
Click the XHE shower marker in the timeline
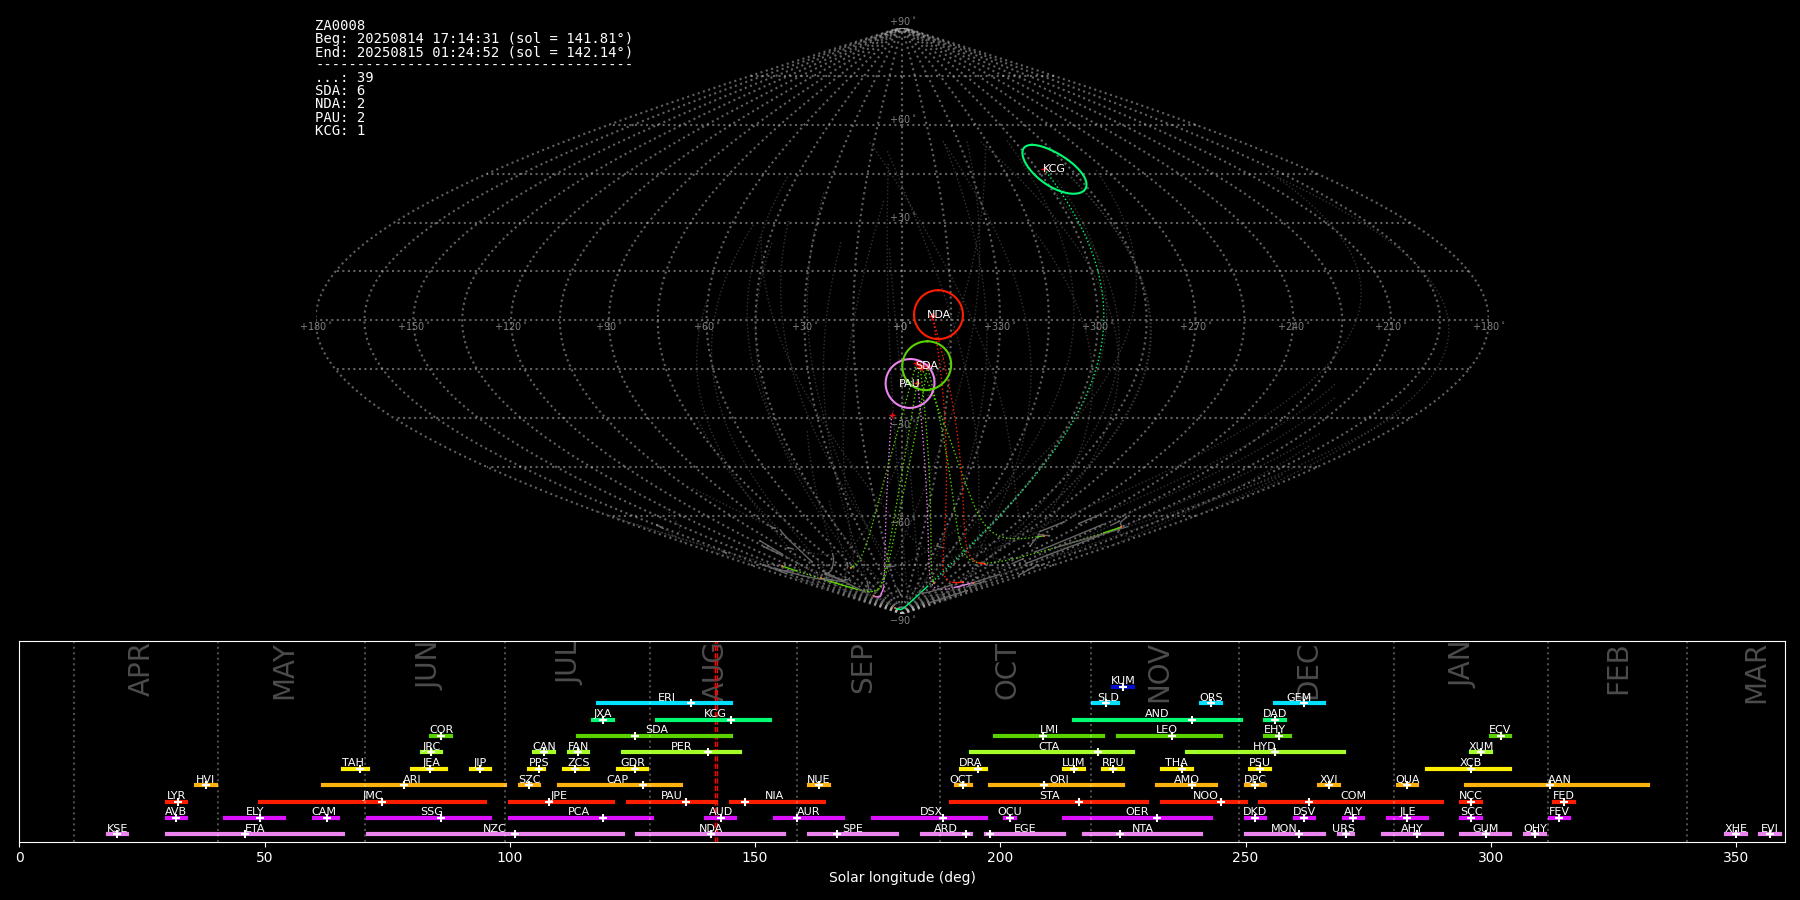(x=1736, y=834)
